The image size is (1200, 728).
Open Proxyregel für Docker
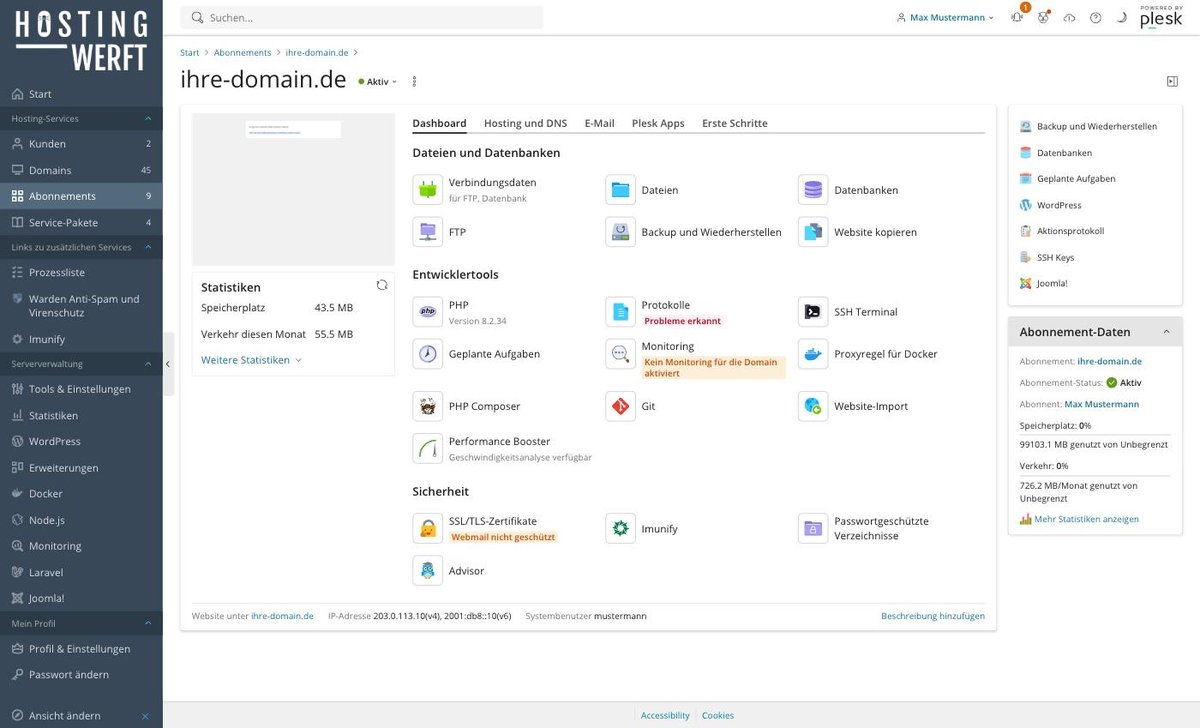coord(813,354)
